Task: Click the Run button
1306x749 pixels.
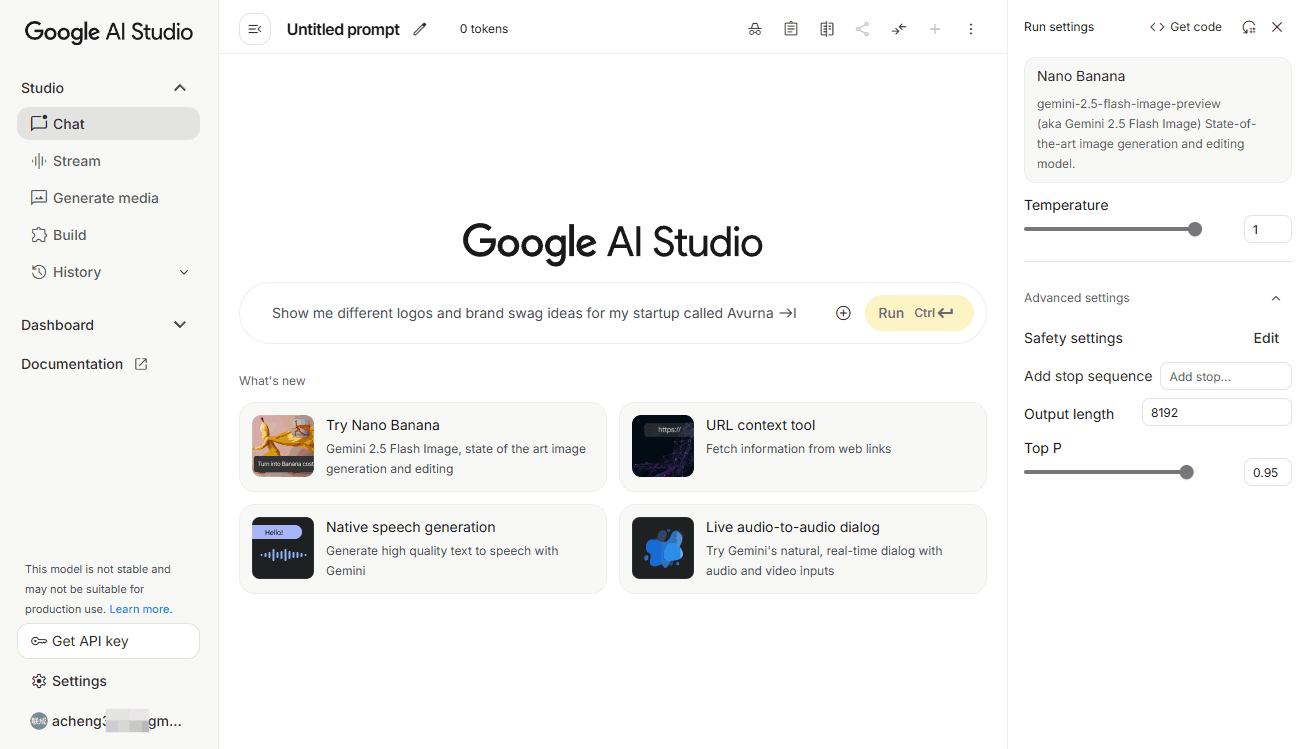Action: tap(919, 313)
